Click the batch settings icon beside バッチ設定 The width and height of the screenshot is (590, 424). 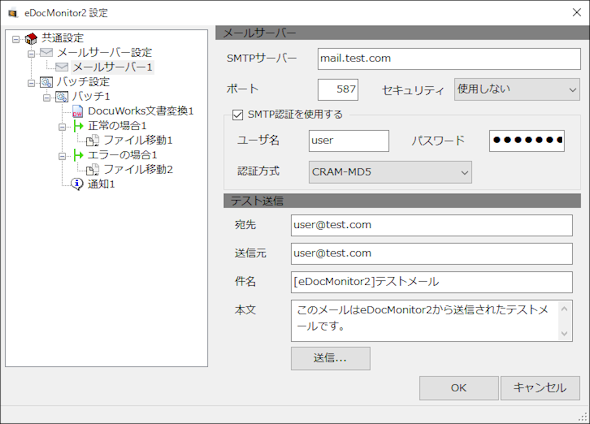(47, 82)
